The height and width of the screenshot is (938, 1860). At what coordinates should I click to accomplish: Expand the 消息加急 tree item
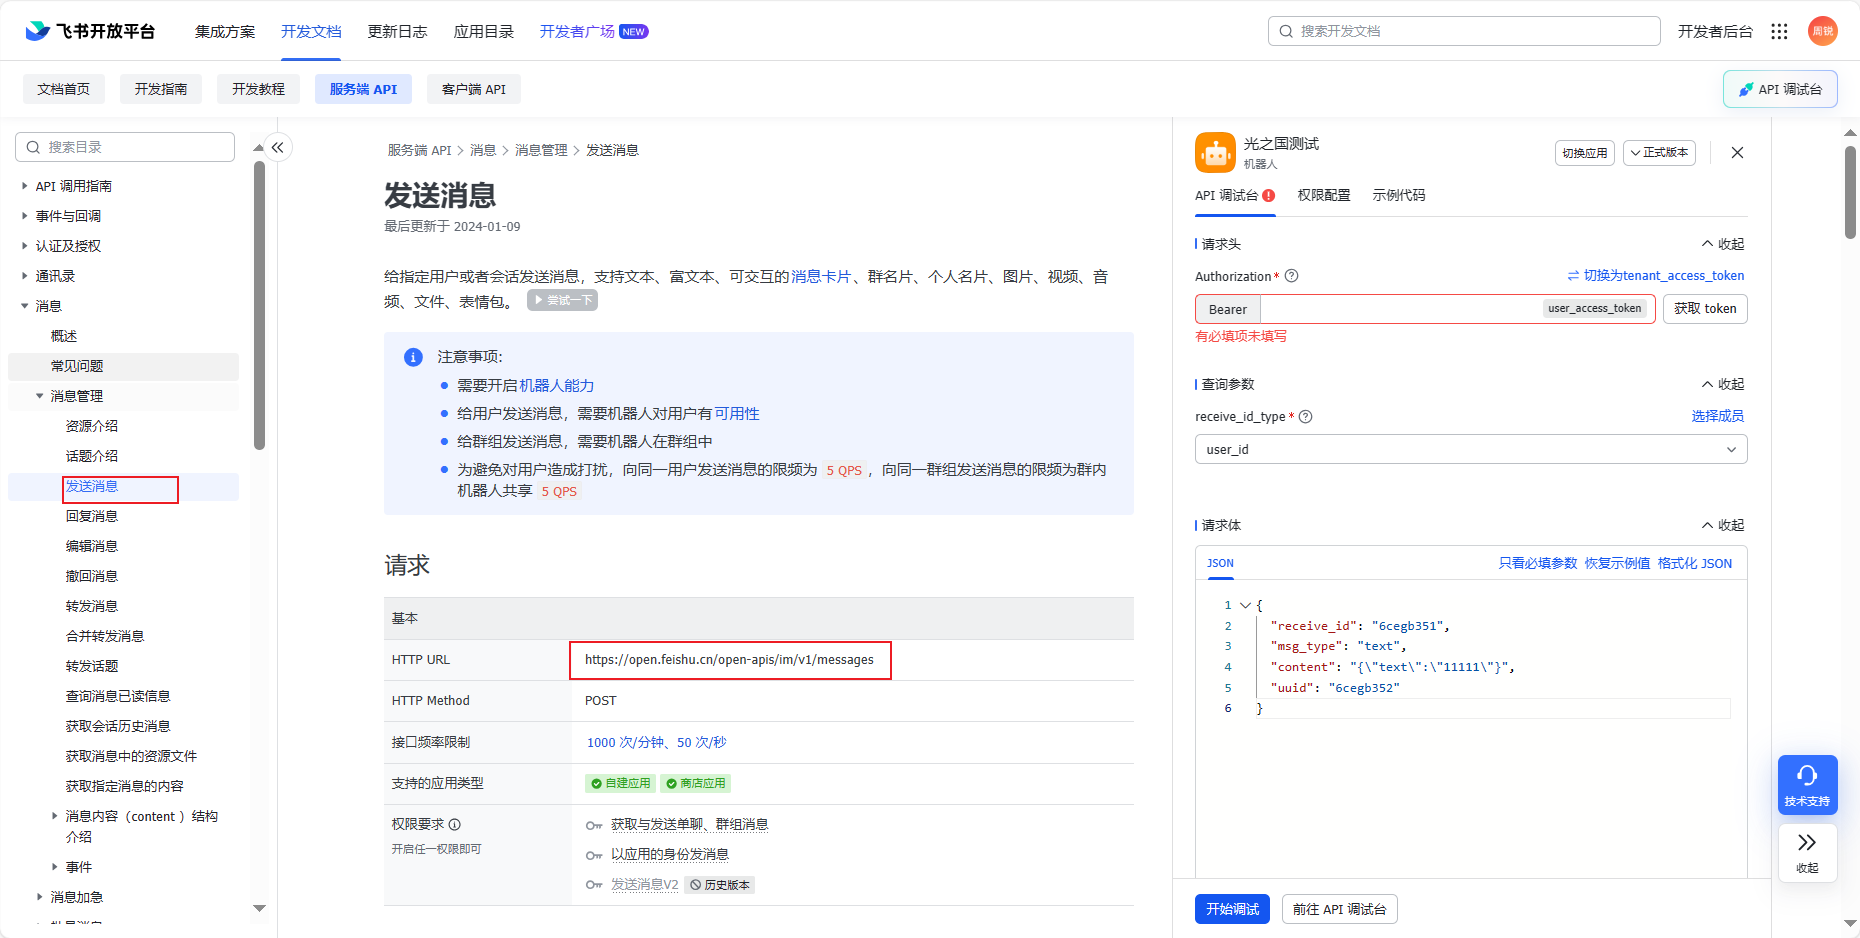tap(40, 897)
